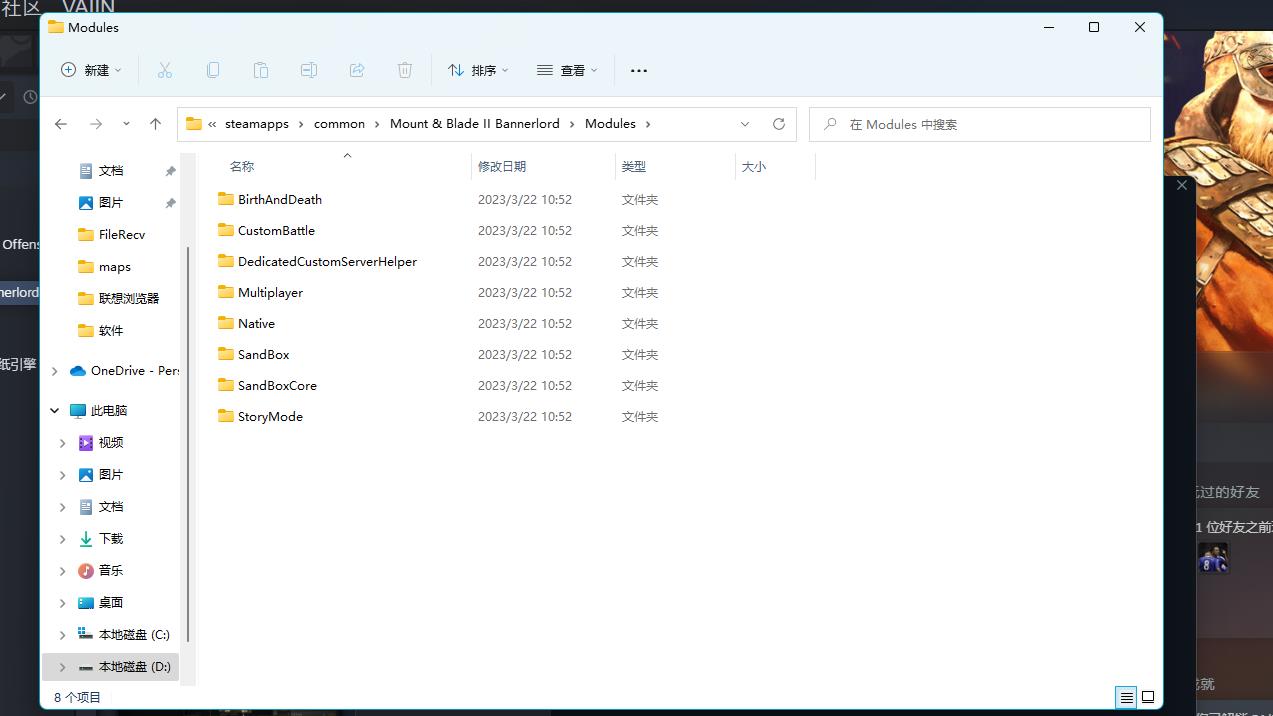Sort by 类型 column header
This screenshot has height=716, width=1273.
[x=634, y=167]
